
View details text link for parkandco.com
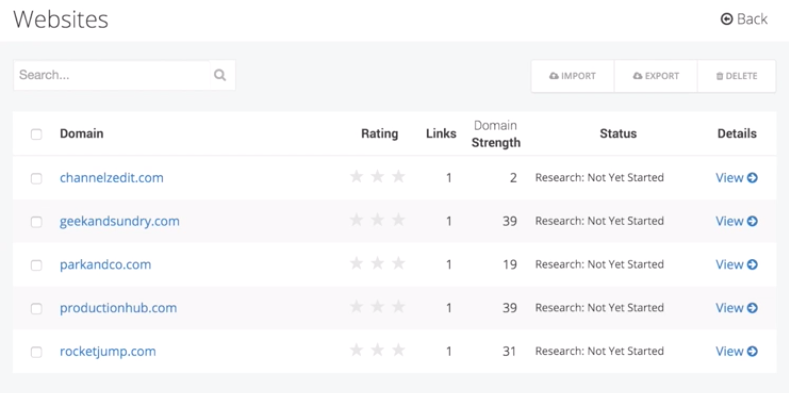point(729,264)
